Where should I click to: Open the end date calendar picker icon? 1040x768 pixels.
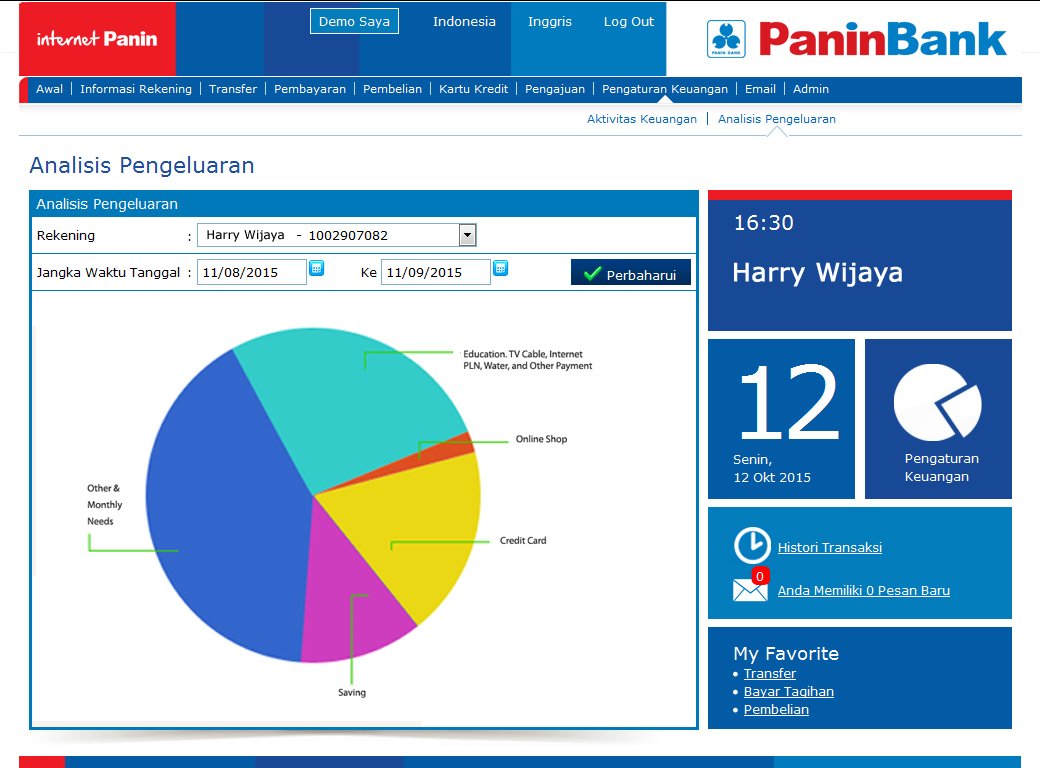501,268
